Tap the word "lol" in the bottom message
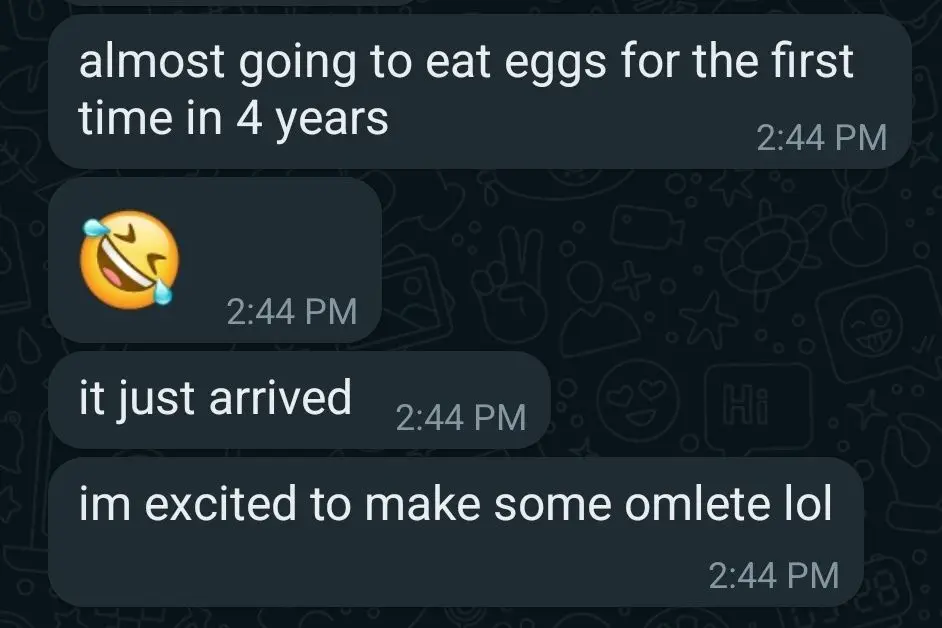 [808, 506]
